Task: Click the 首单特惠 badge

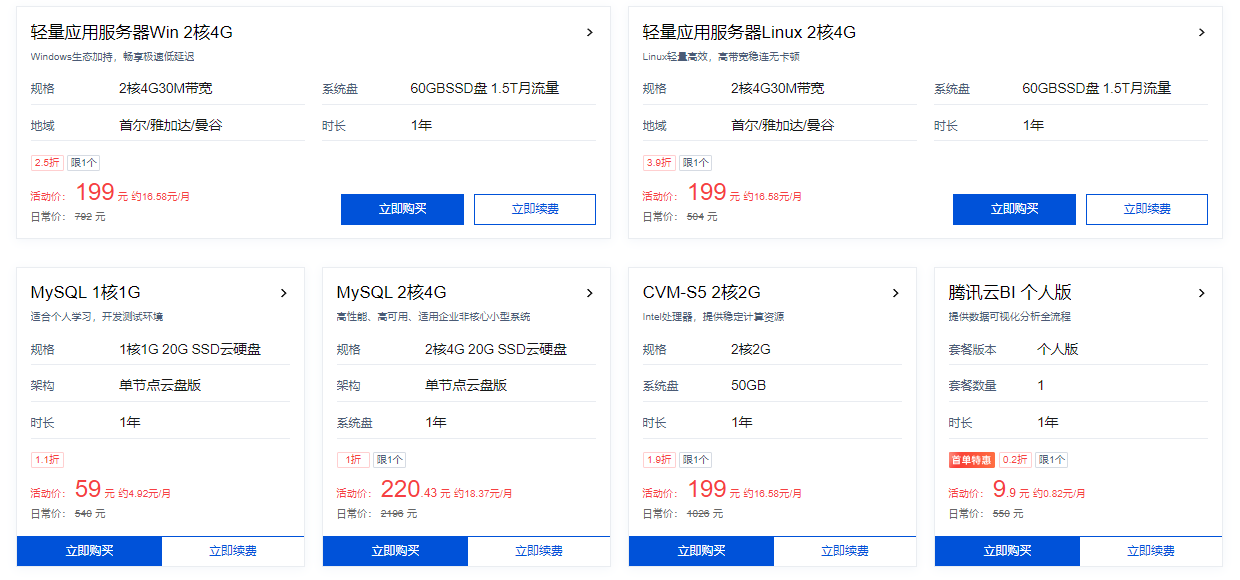Action: point(971,460)
